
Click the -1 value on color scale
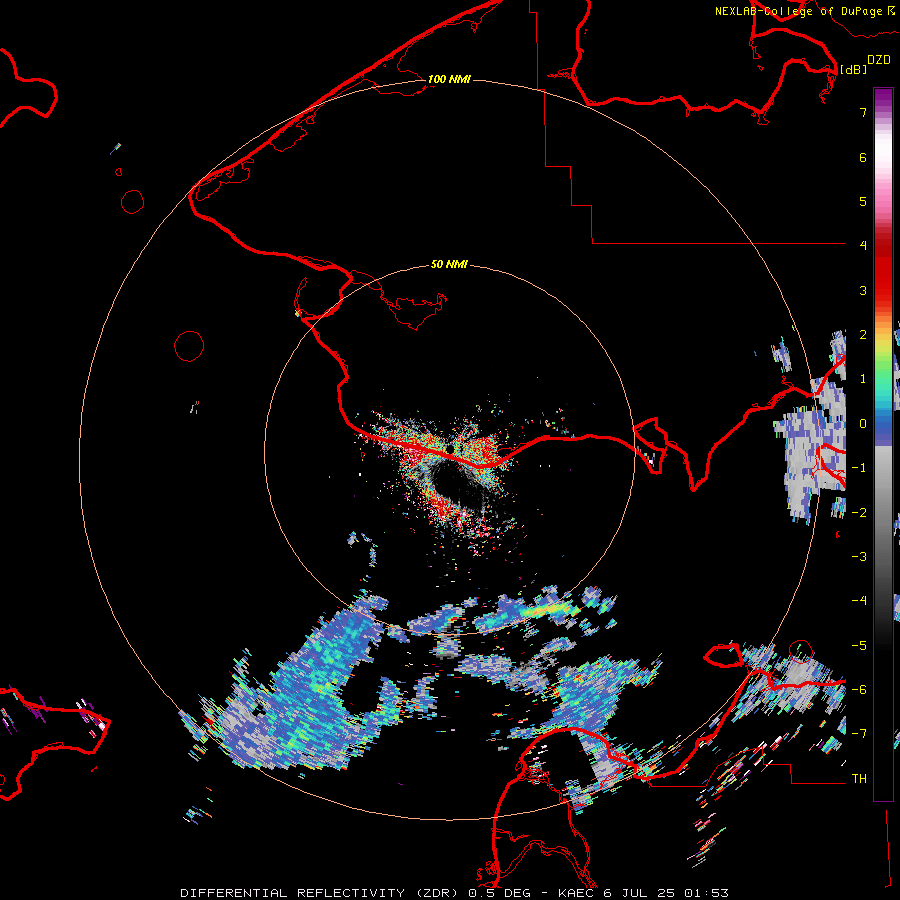click(x=859, y=468)
